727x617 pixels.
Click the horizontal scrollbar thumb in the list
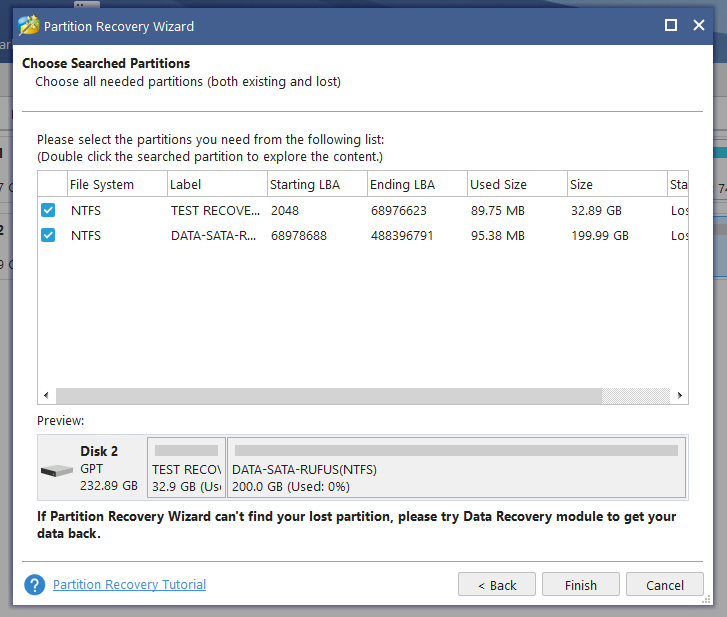point(329,395)
